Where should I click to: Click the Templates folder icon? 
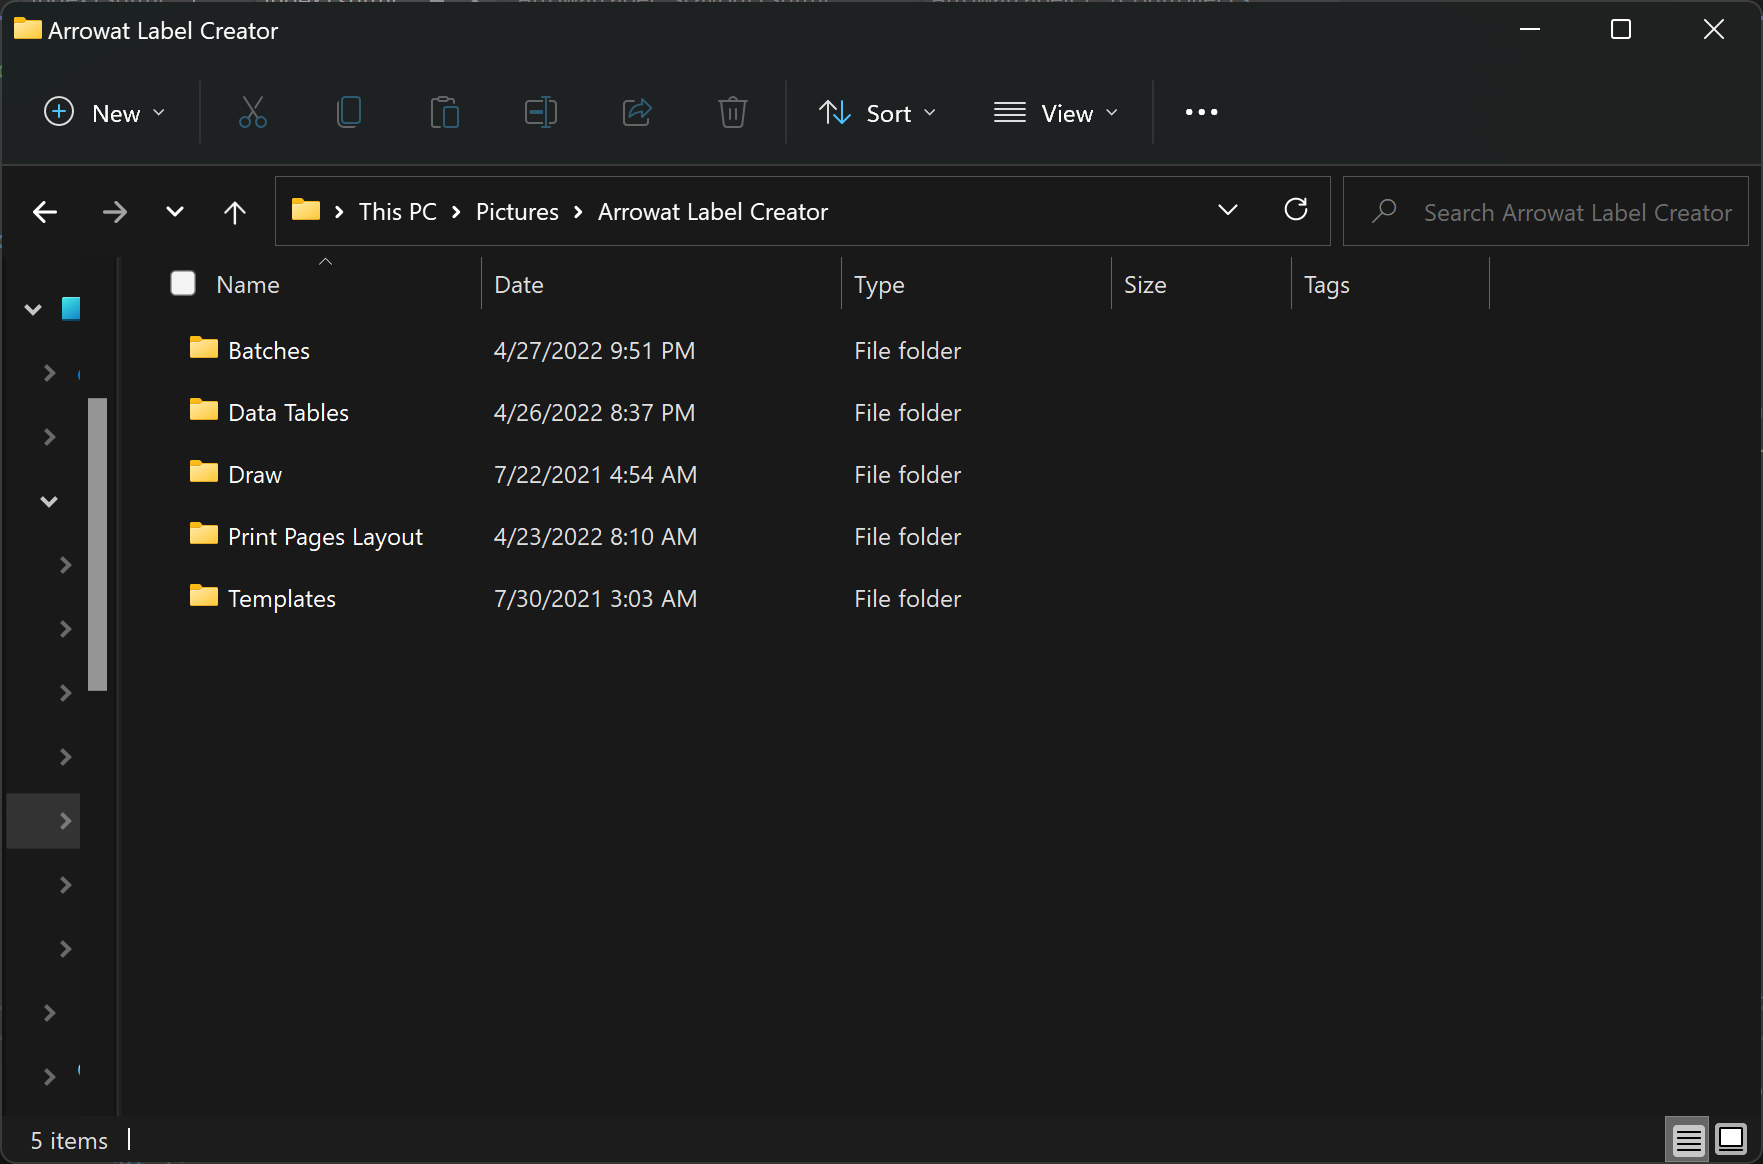click(x=204, y=596)
